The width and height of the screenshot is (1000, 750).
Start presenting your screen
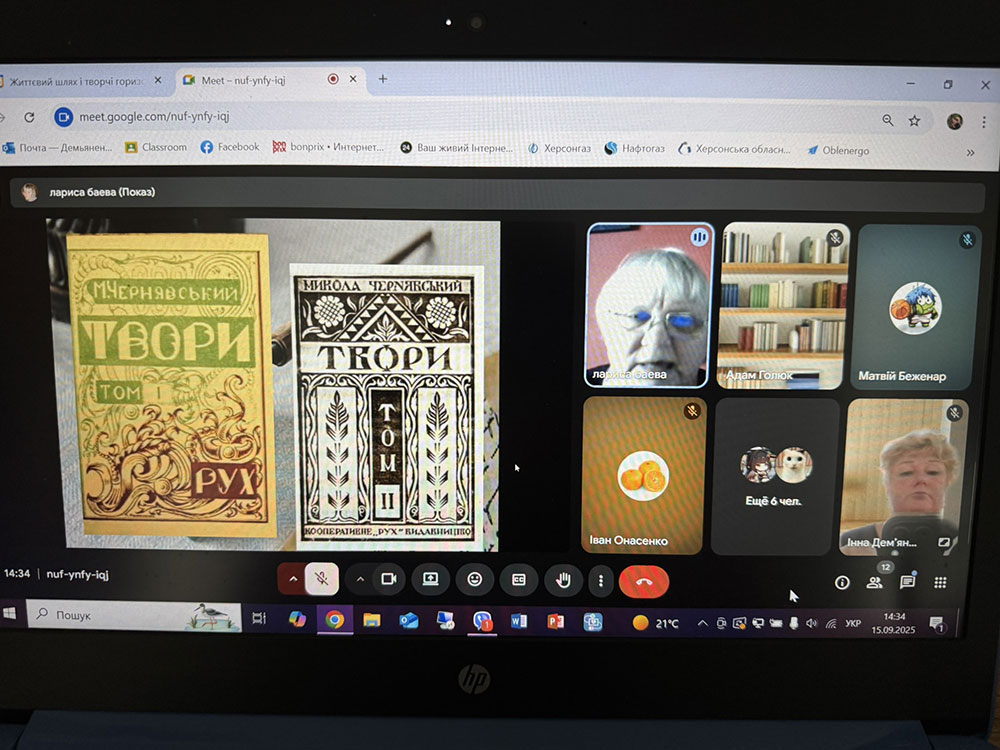(x=430, y=579)
